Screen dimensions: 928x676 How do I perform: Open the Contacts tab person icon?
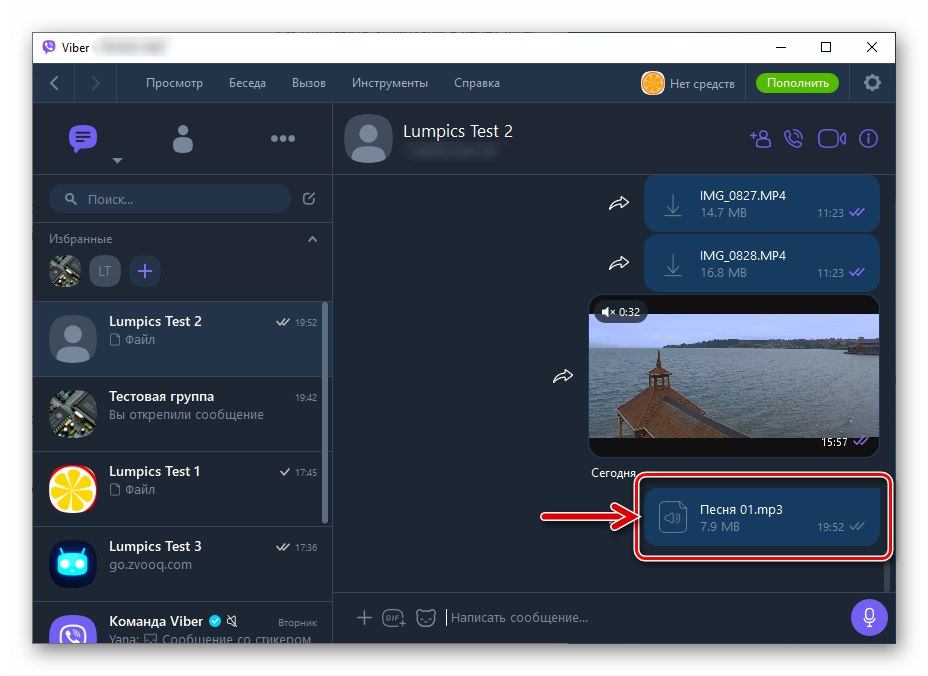click(182, 139)
